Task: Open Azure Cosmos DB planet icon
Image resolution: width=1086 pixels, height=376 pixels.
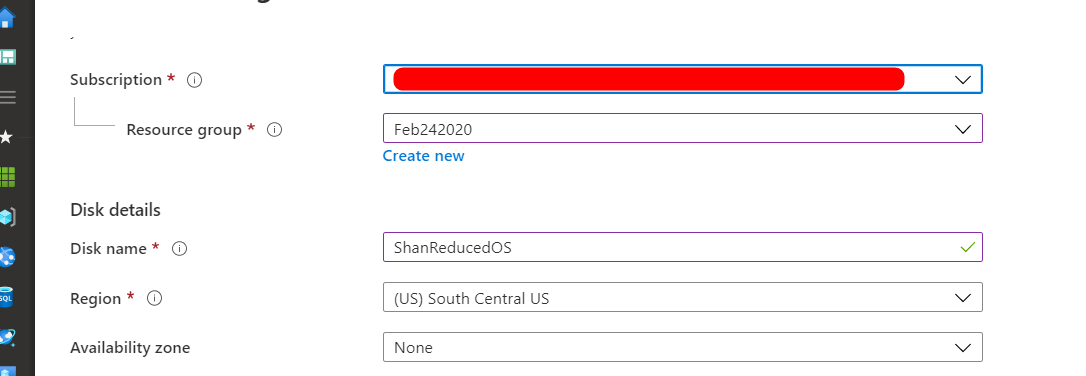Action: pyautogui.click(x=8, y=337)
